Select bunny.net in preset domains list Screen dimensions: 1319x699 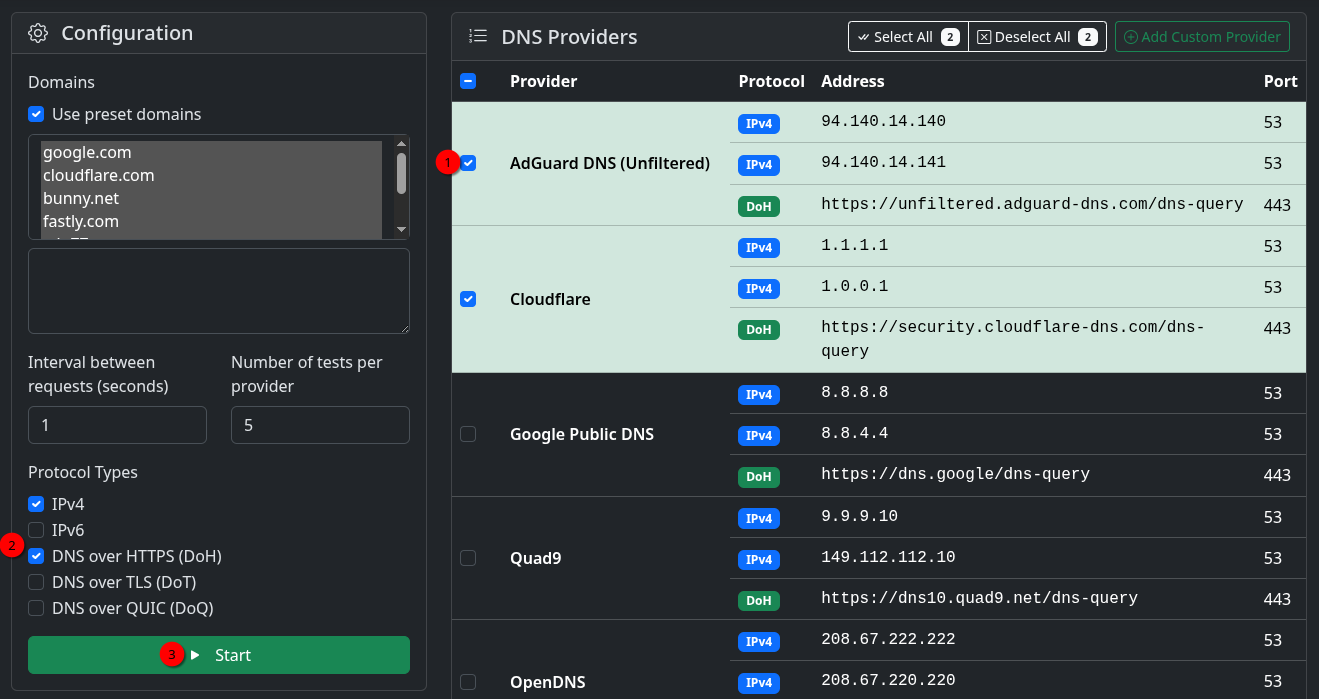point(211,199)
